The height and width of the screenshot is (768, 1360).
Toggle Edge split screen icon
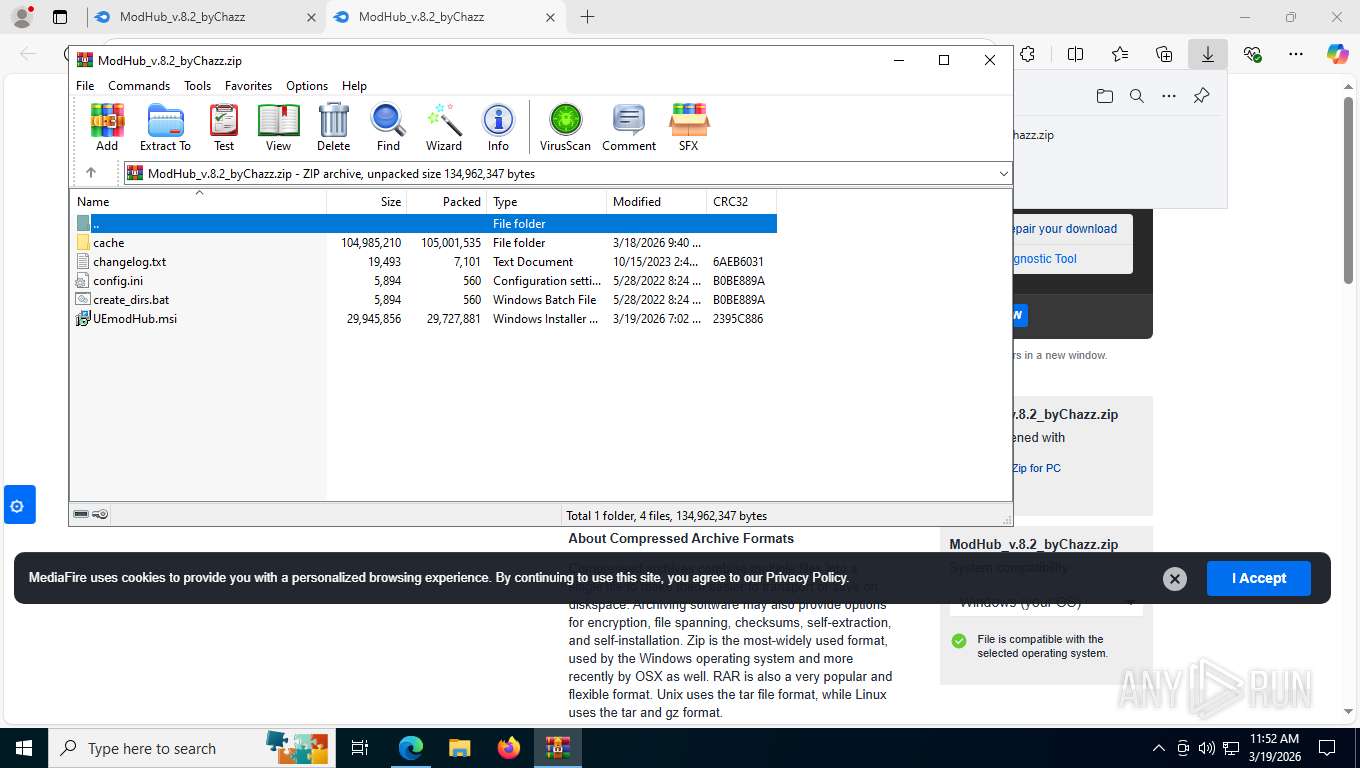(1076, 54)
